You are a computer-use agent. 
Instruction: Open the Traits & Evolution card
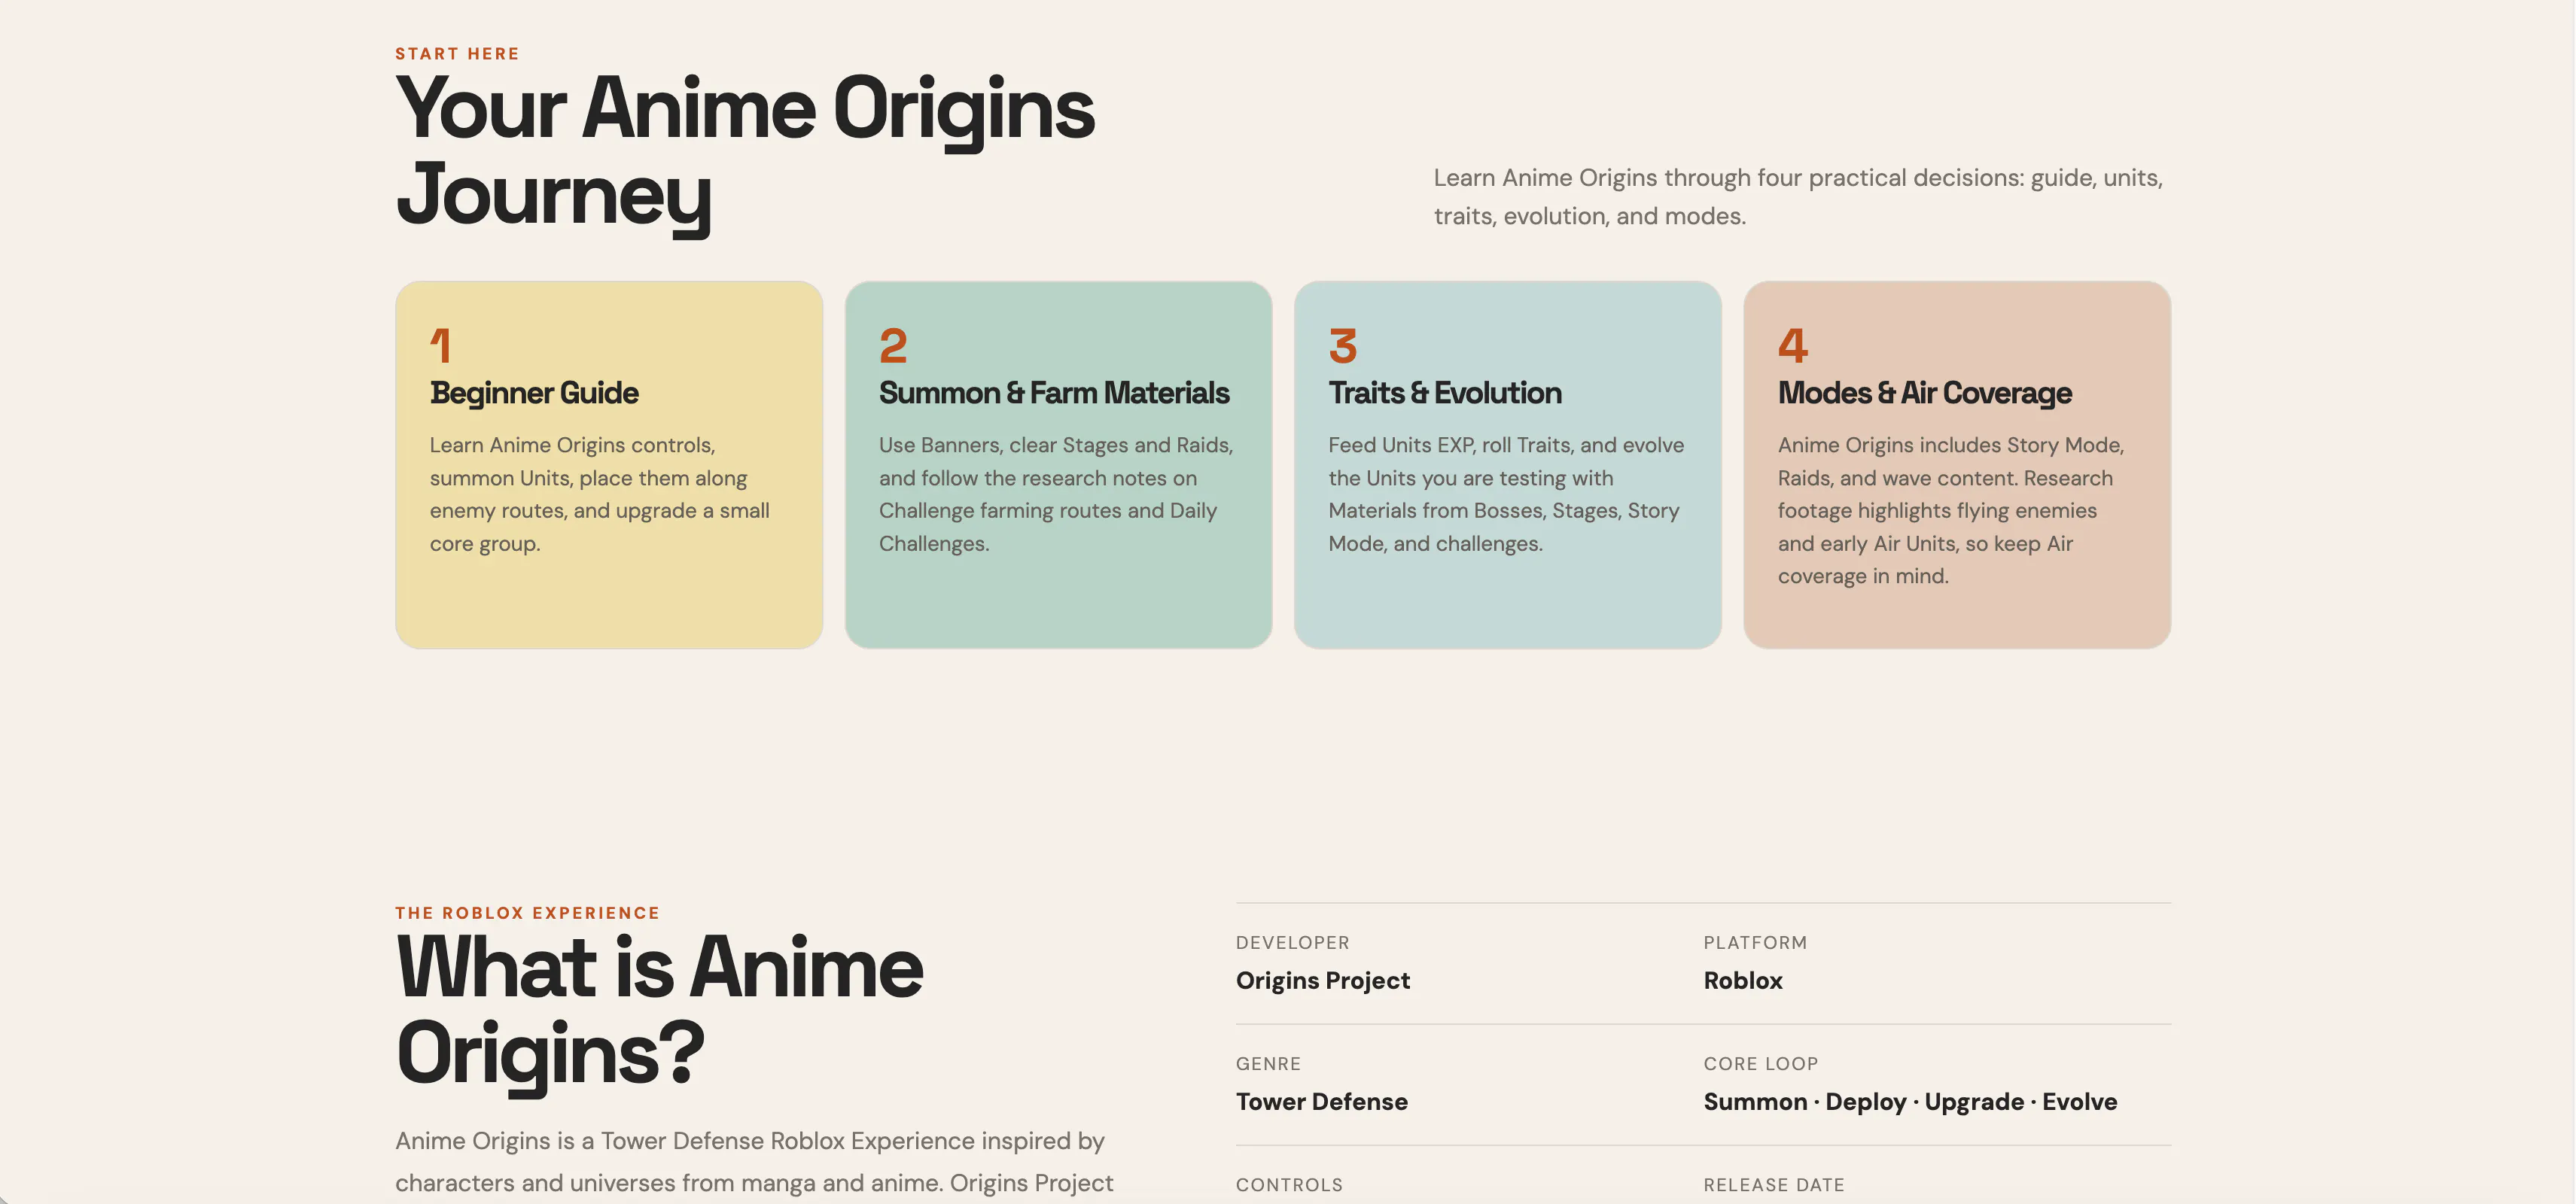coord(1508,465)
